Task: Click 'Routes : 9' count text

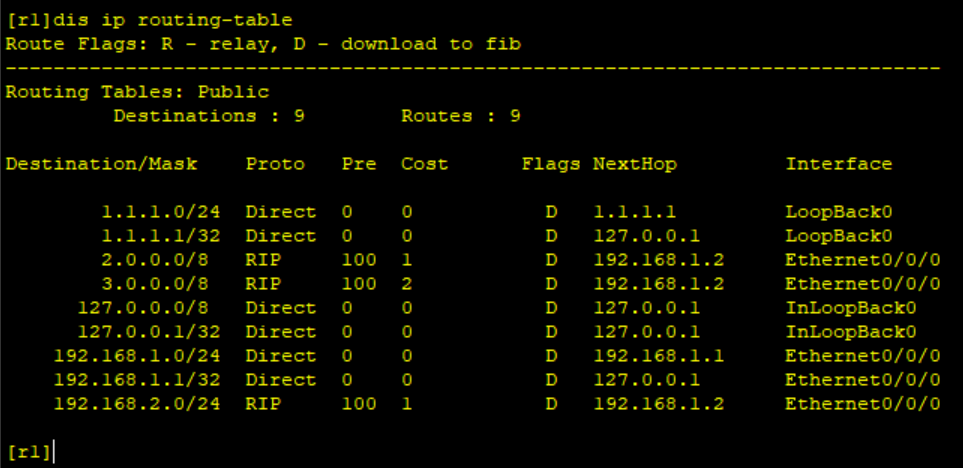Action: pyautogui.click(x=461, y=116)
